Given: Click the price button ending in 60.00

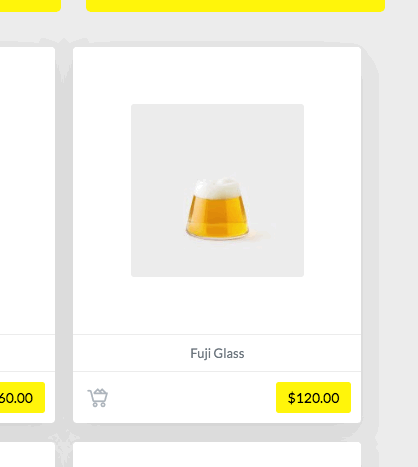Looking at the screenshot, I should tap(22, 398).
